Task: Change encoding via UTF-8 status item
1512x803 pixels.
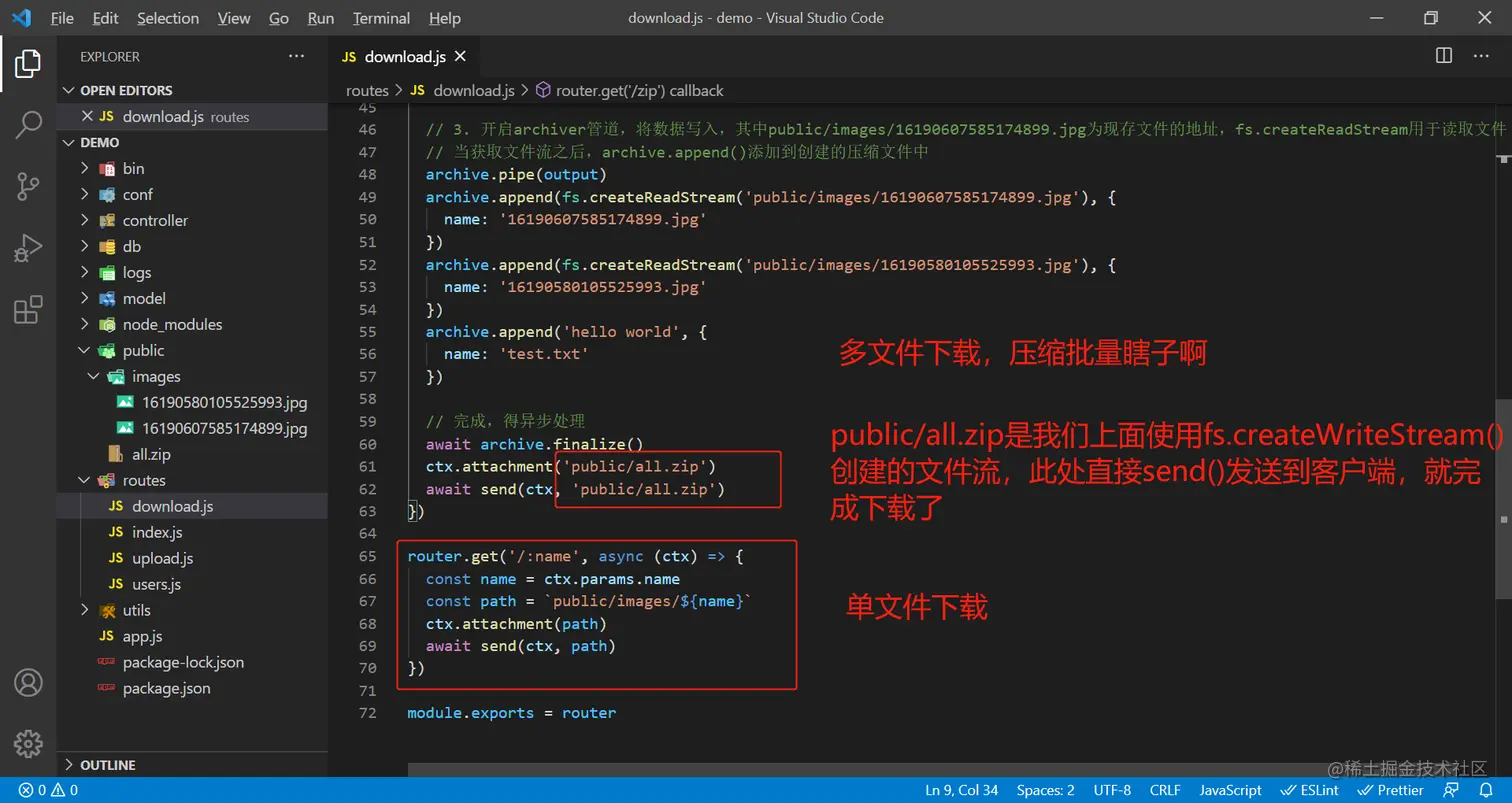Action: (1112, 790)
